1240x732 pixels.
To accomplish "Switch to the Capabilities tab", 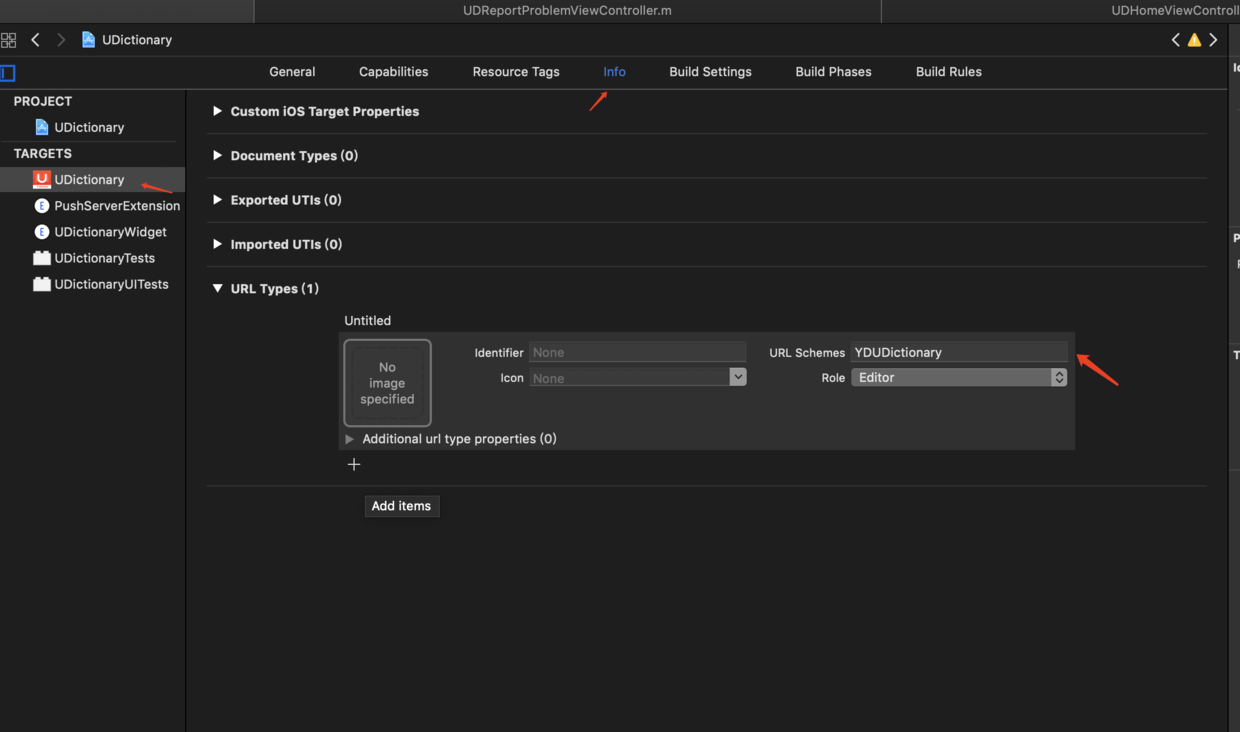I will 394,72.
